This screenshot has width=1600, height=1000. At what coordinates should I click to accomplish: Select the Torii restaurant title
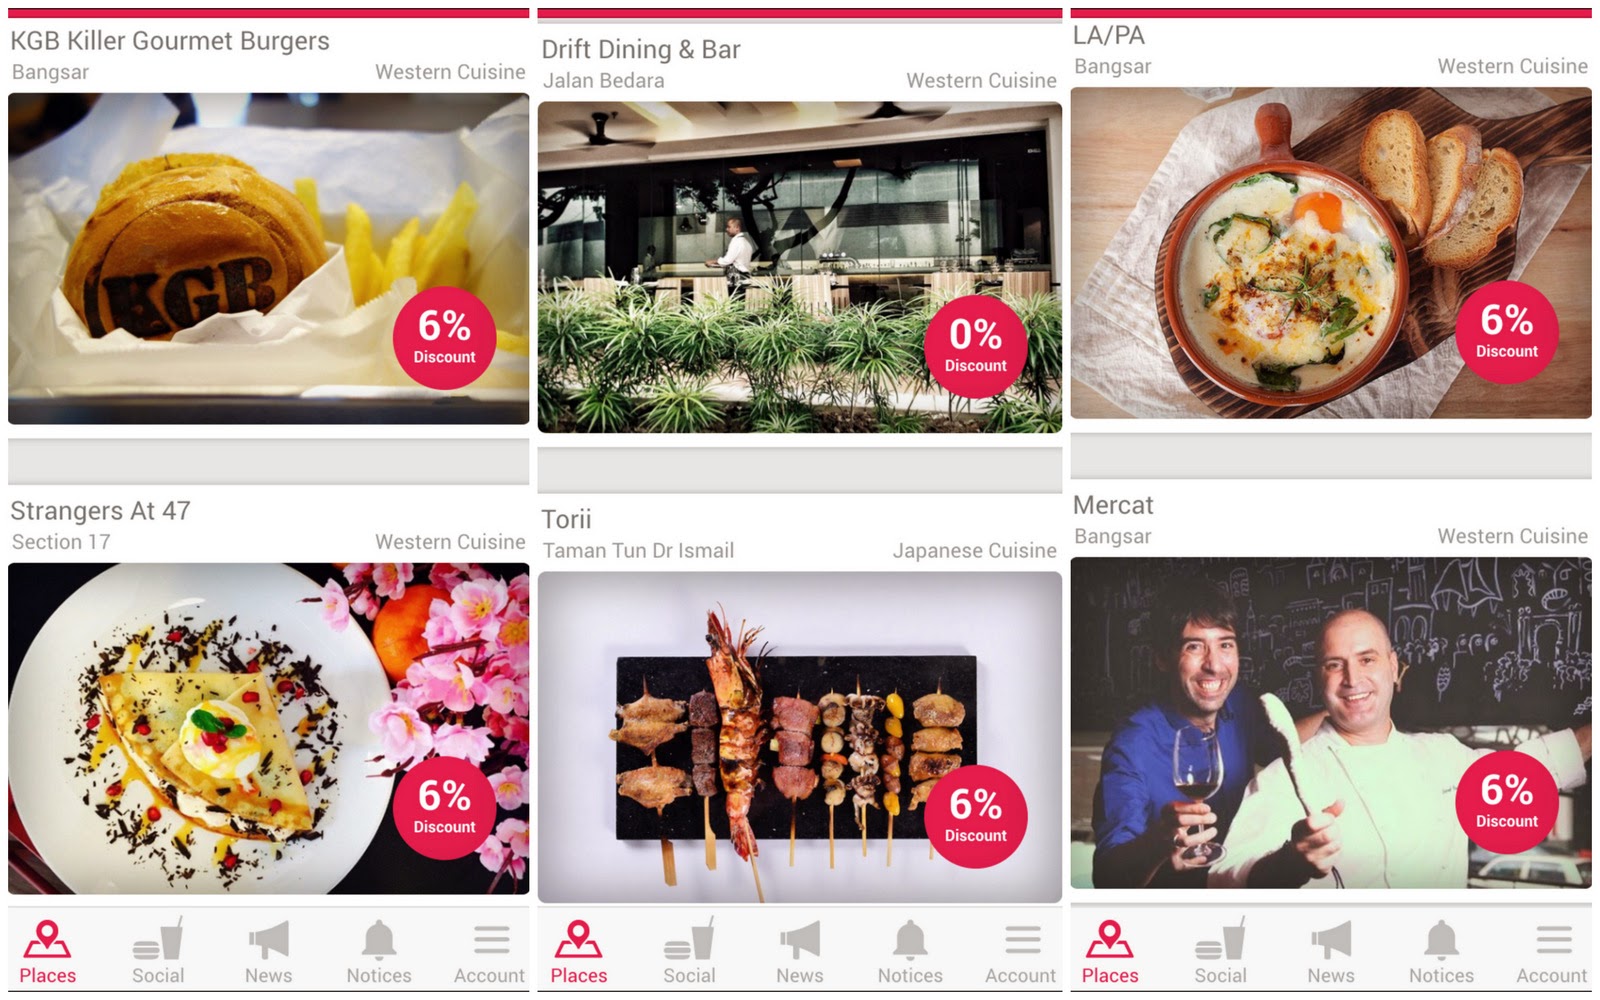(x=566, y=520)
